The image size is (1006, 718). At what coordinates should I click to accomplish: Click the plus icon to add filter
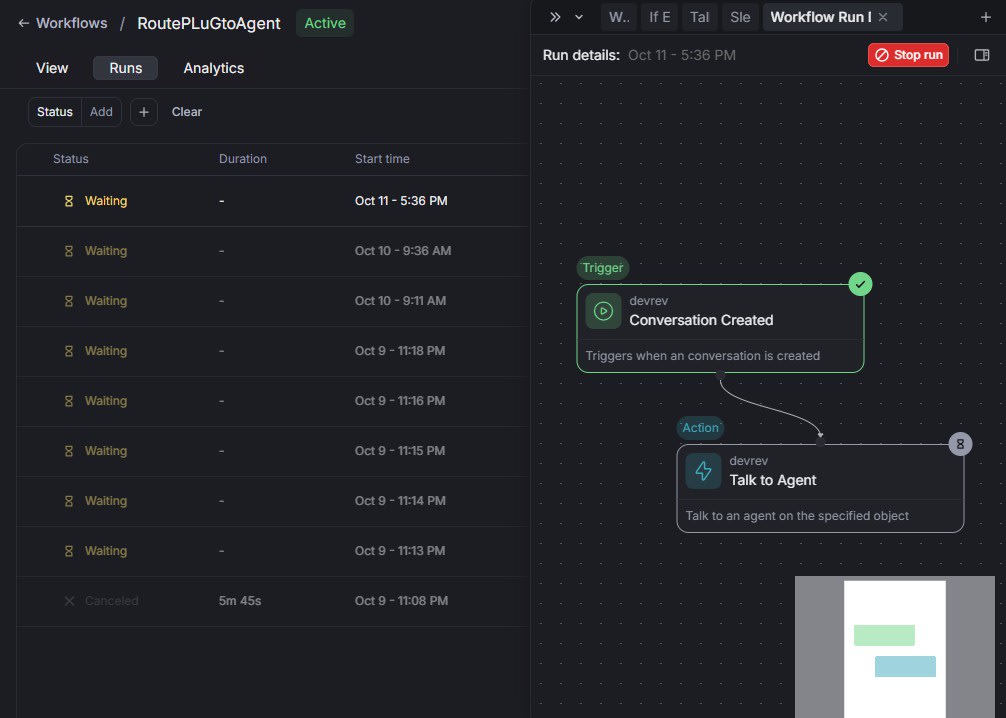point(143,112)
